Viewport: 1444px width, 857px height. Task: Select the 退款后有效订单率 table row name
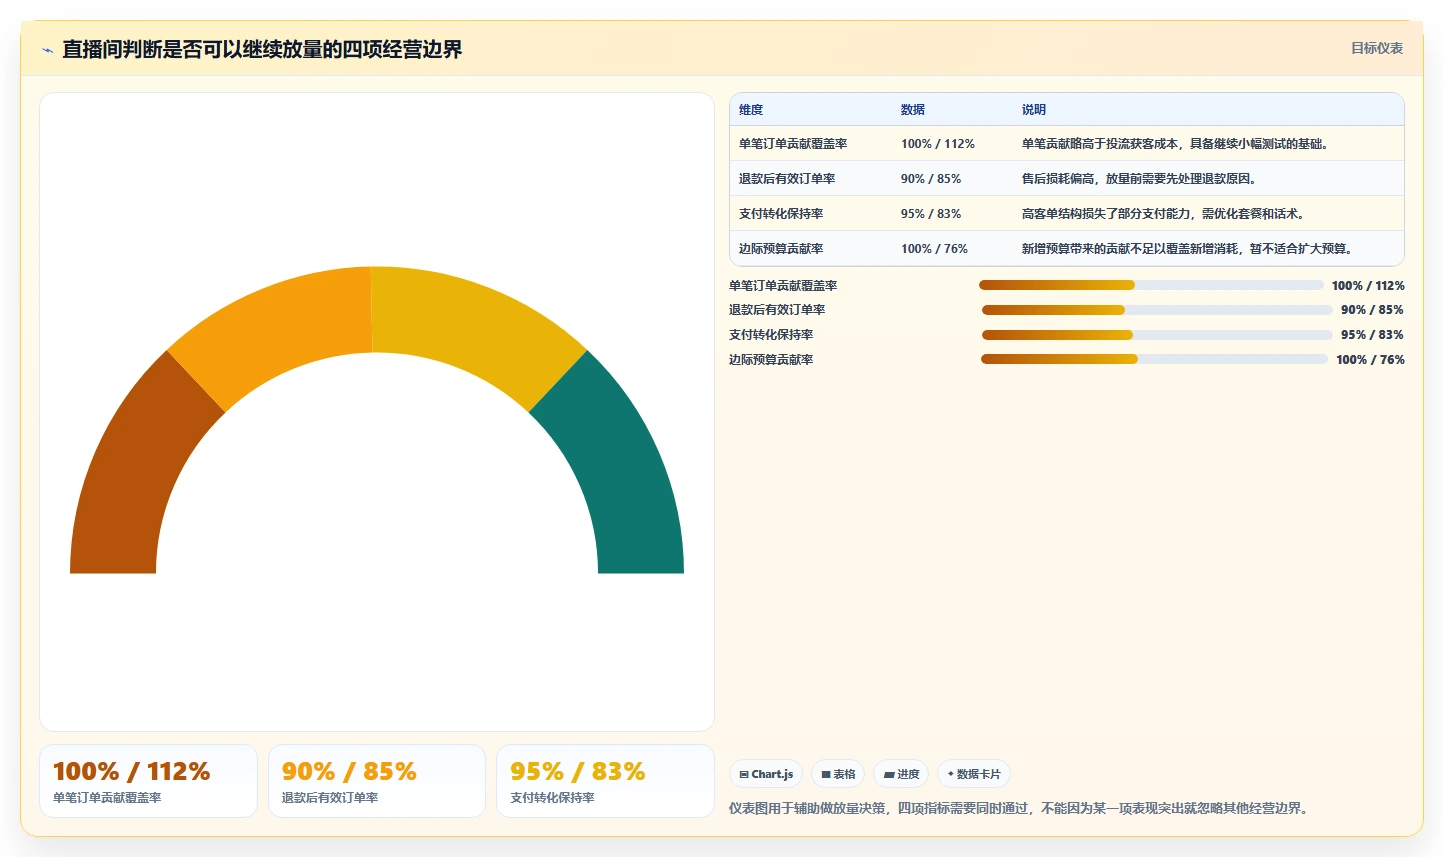coord(787,179)
